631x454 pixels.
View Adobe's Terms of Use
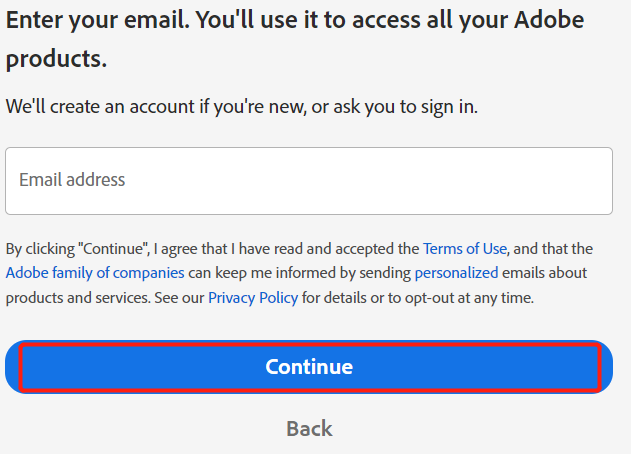point(465,248)
